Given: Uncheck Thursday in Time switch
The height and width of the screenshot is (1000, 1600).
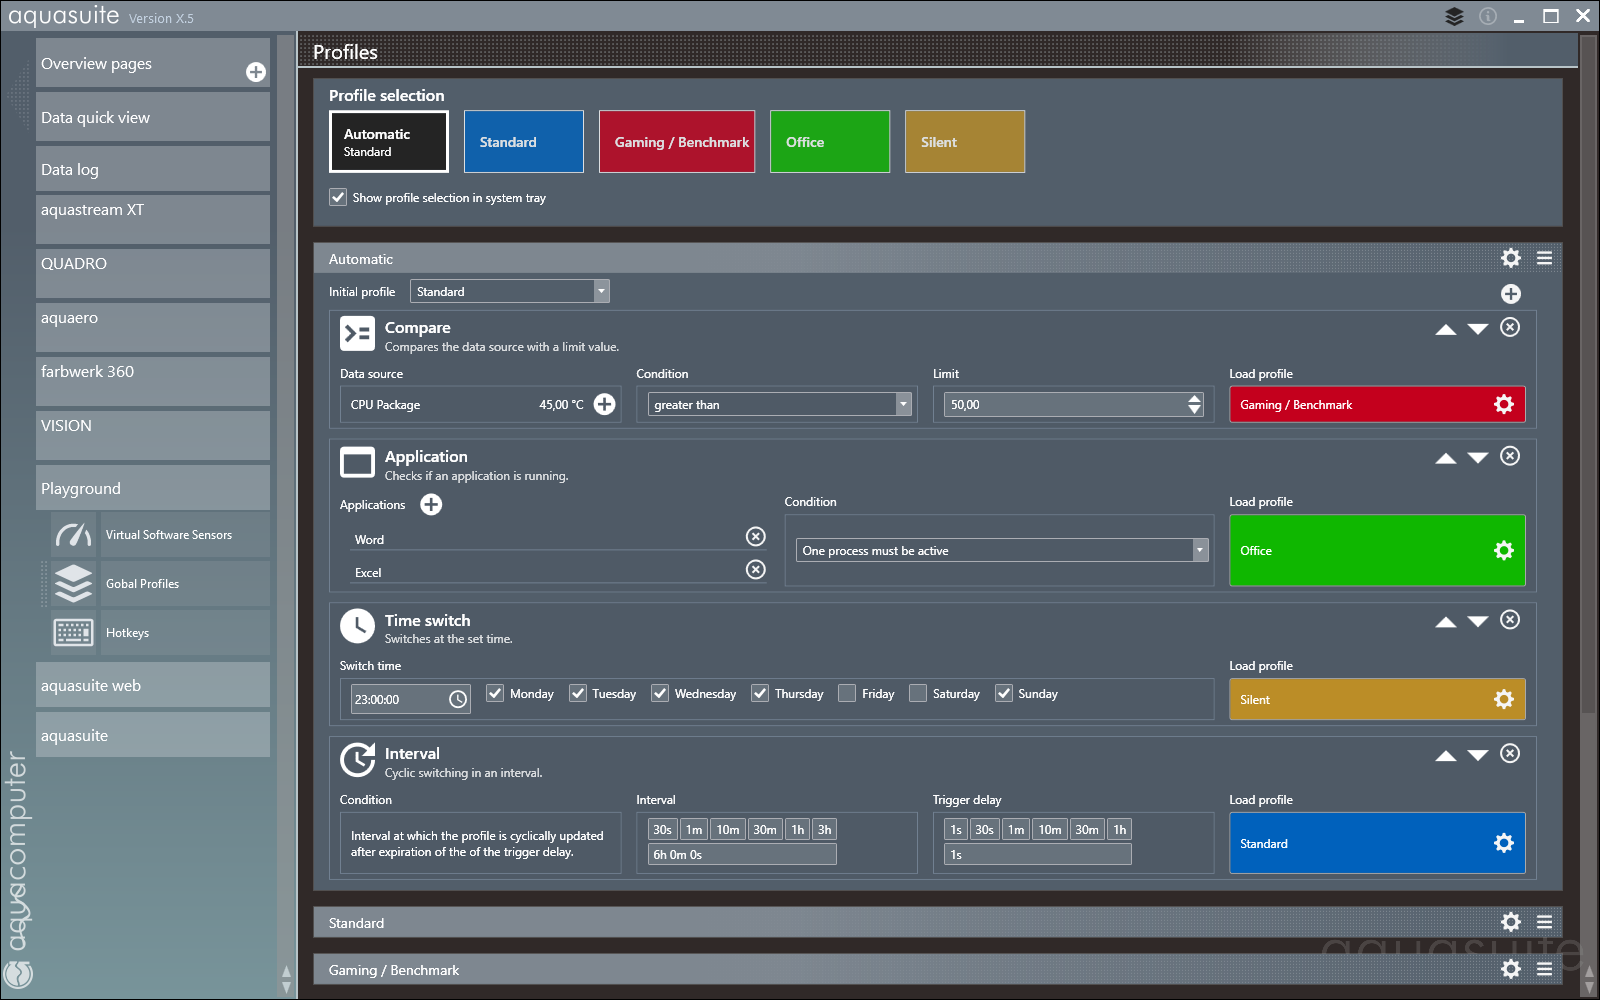Looking at the screenshot, I should pyautogui.click(x=760, y=693).
